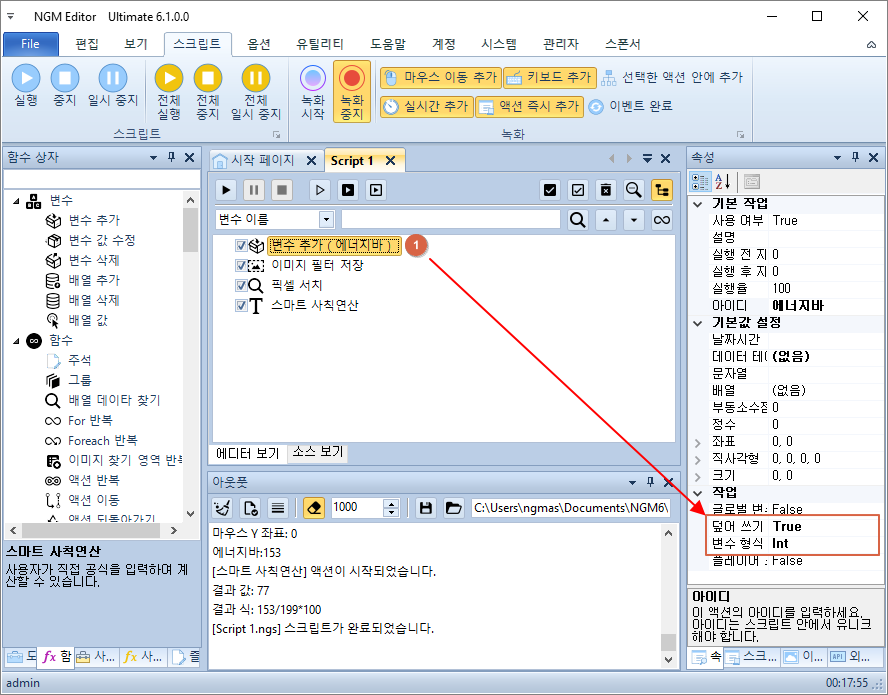The width and height of the screenshot is (888, 695).
Task: Click the check-all actions icon
Action: tap(549, 190)
